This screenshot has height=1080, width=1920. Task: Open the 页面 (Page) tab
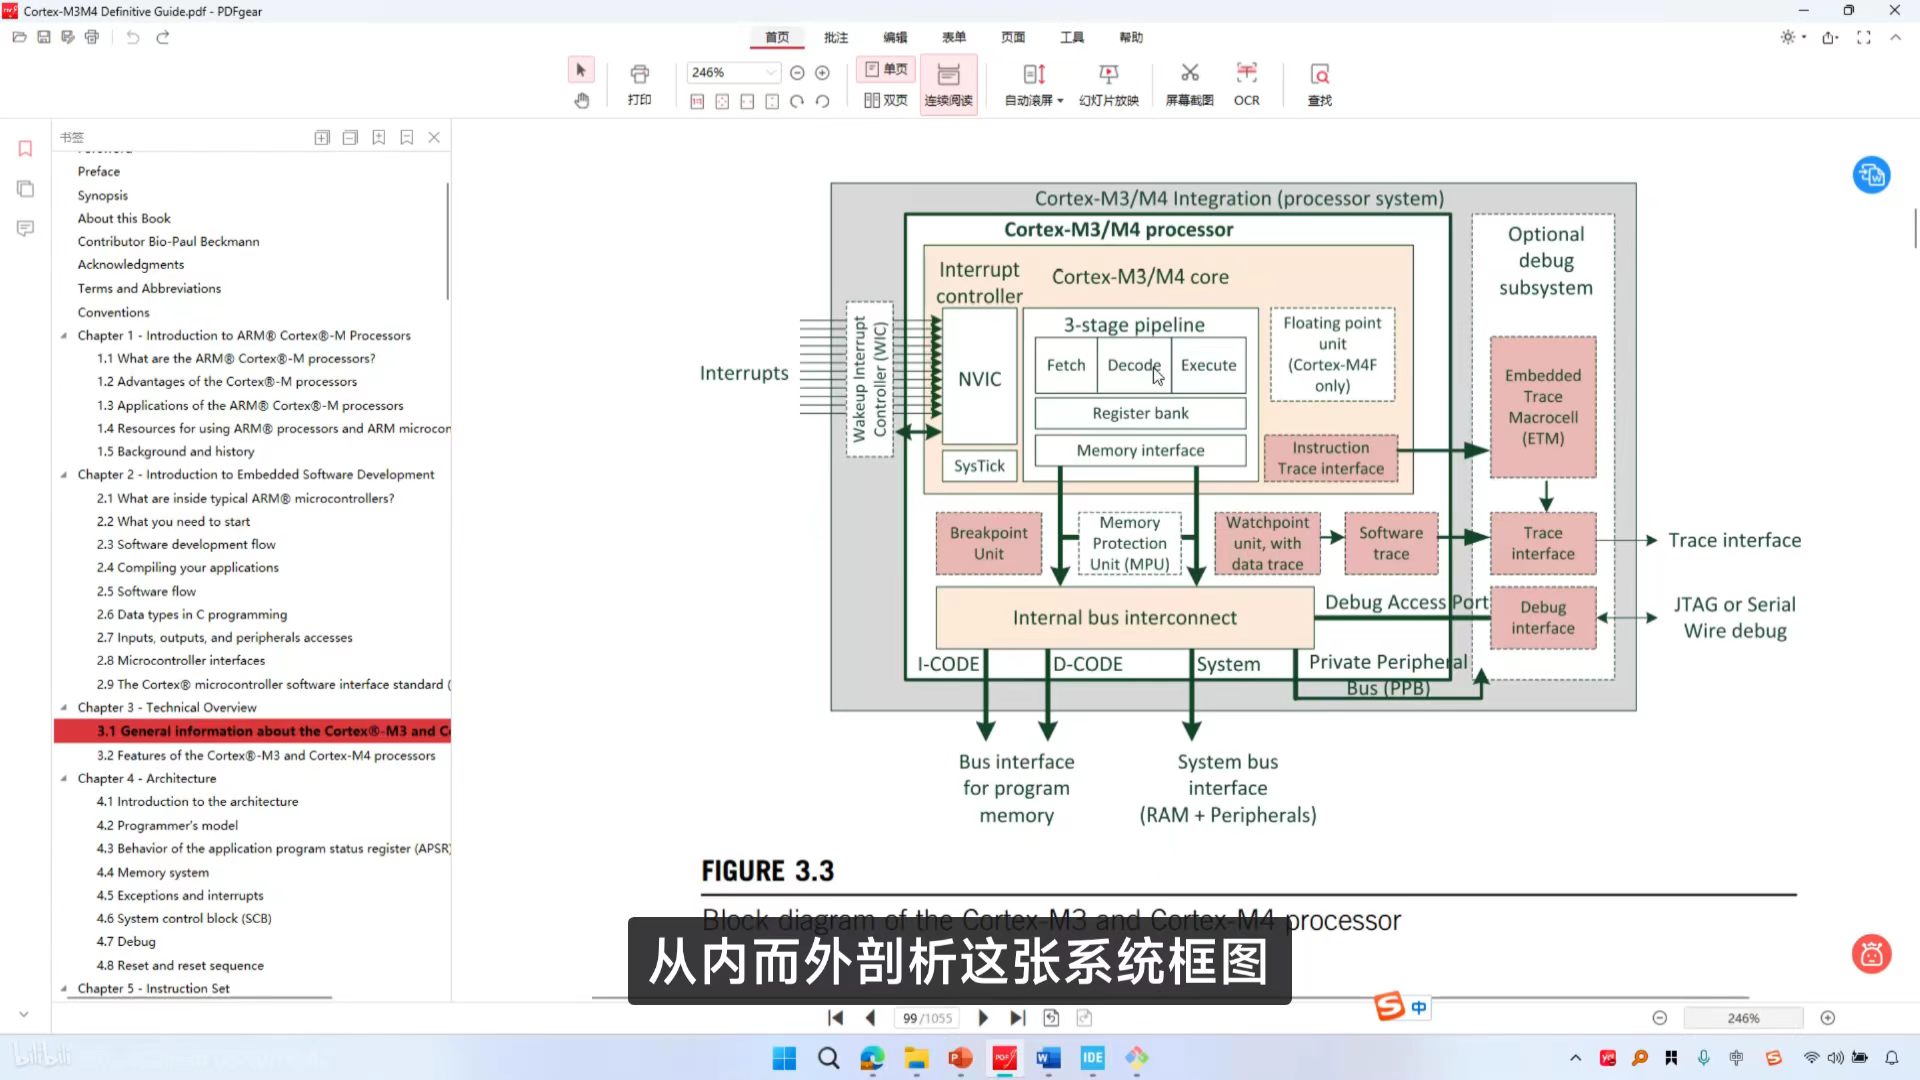pyautogui.click(x=1013, y=37)
